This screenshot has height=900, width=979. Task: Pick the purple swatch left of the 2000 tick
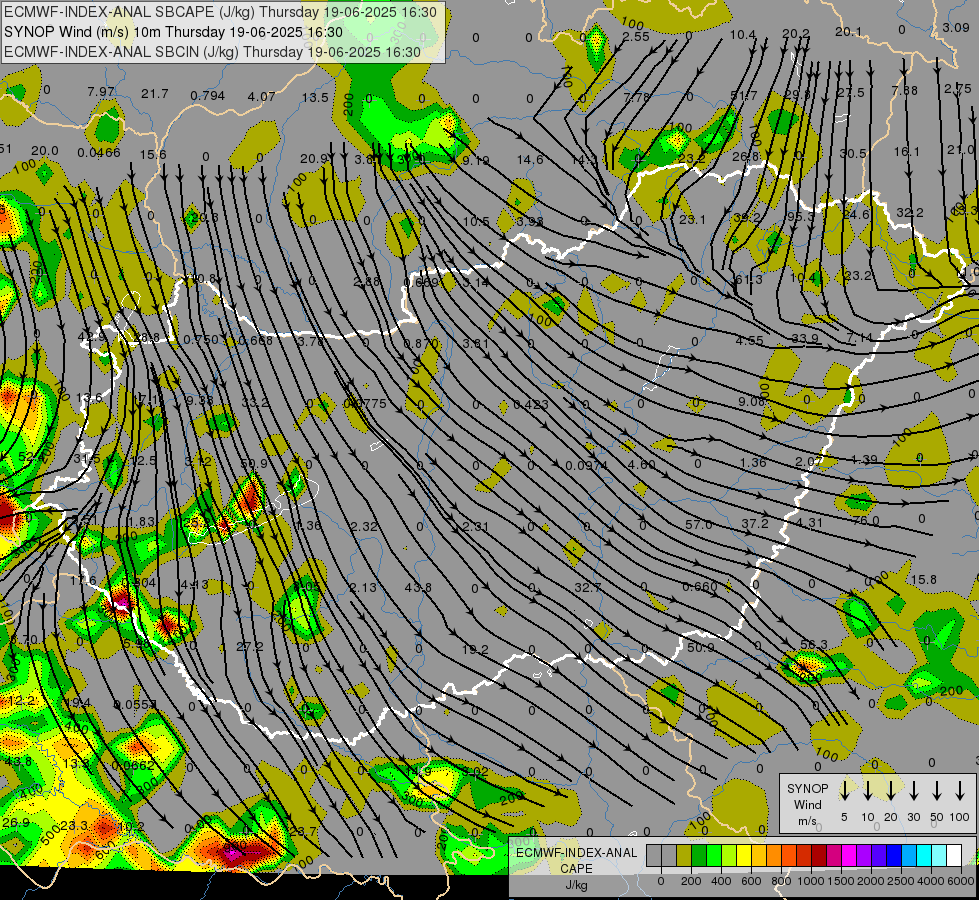864,855
